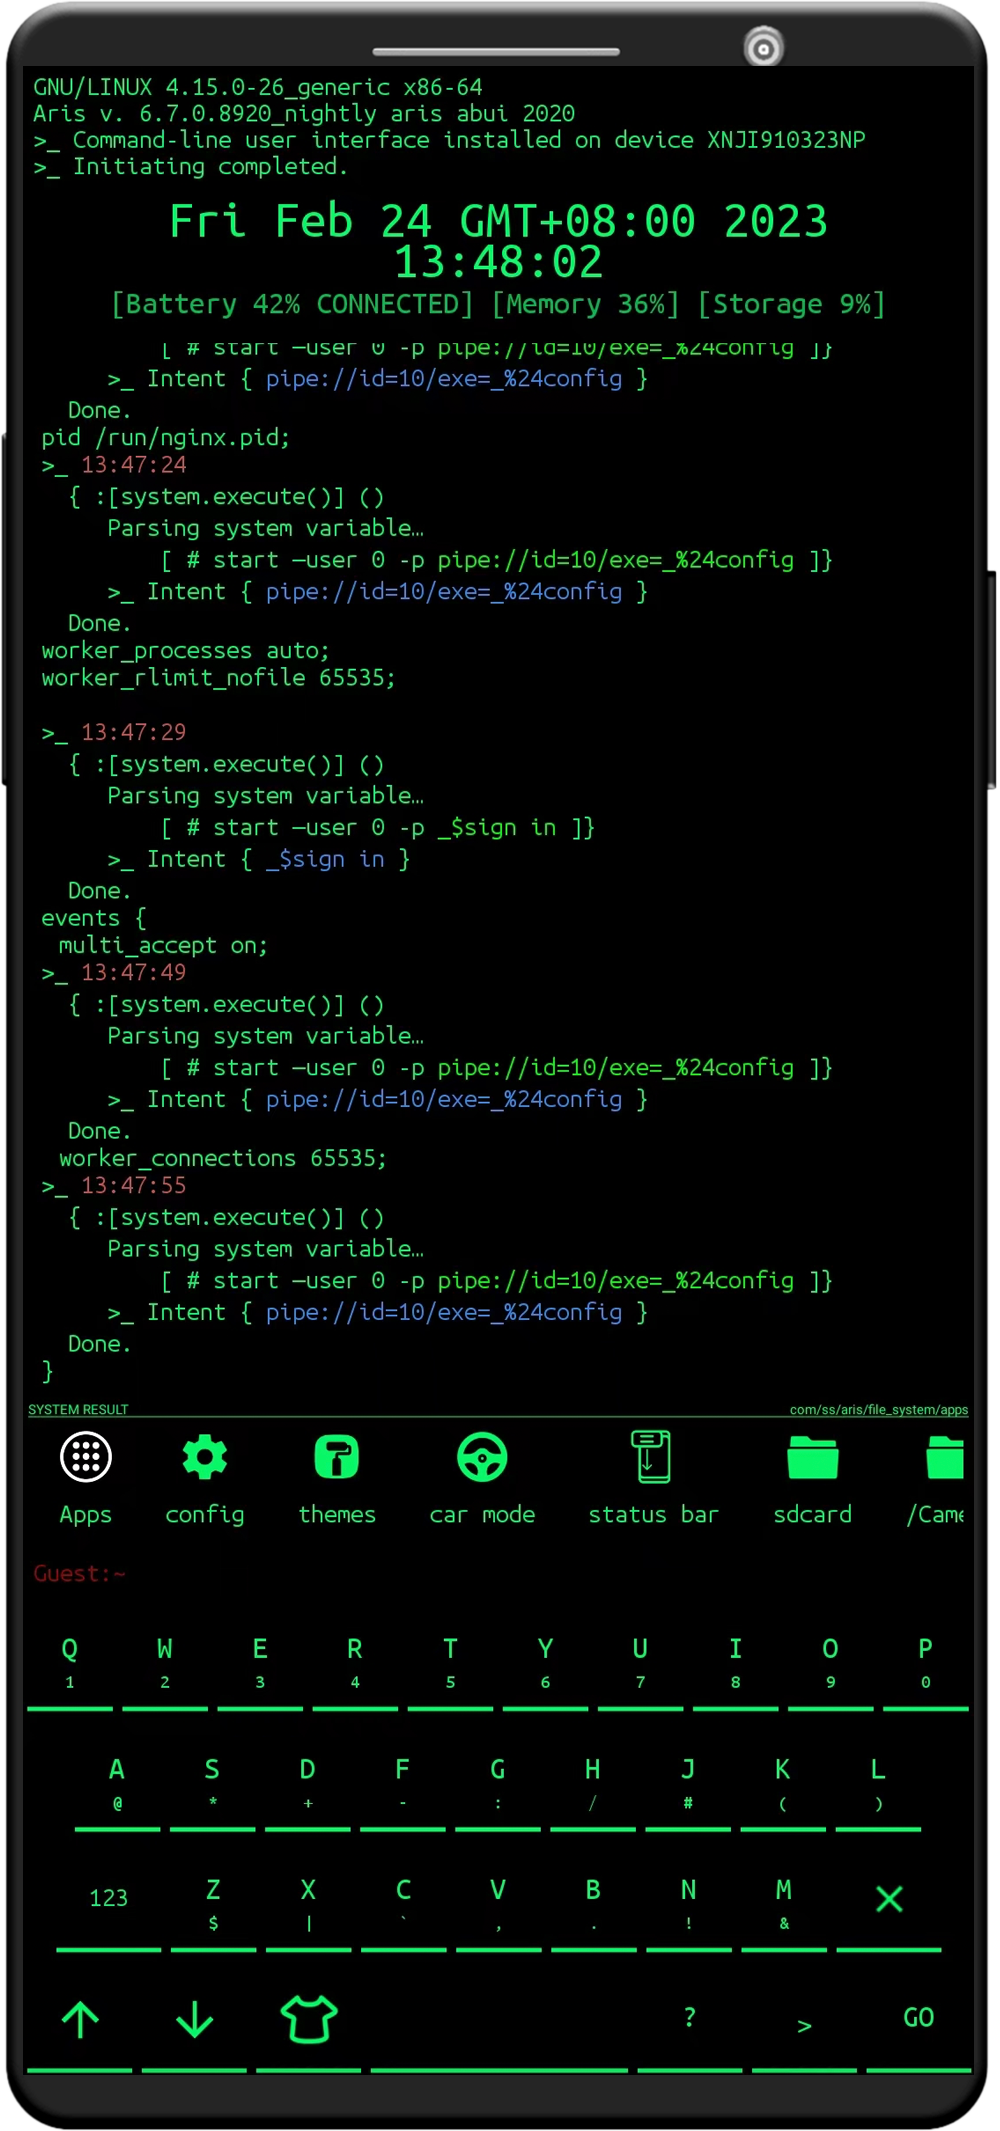
Task: Open the Apps grid icon
Action: click(85, 1457)
